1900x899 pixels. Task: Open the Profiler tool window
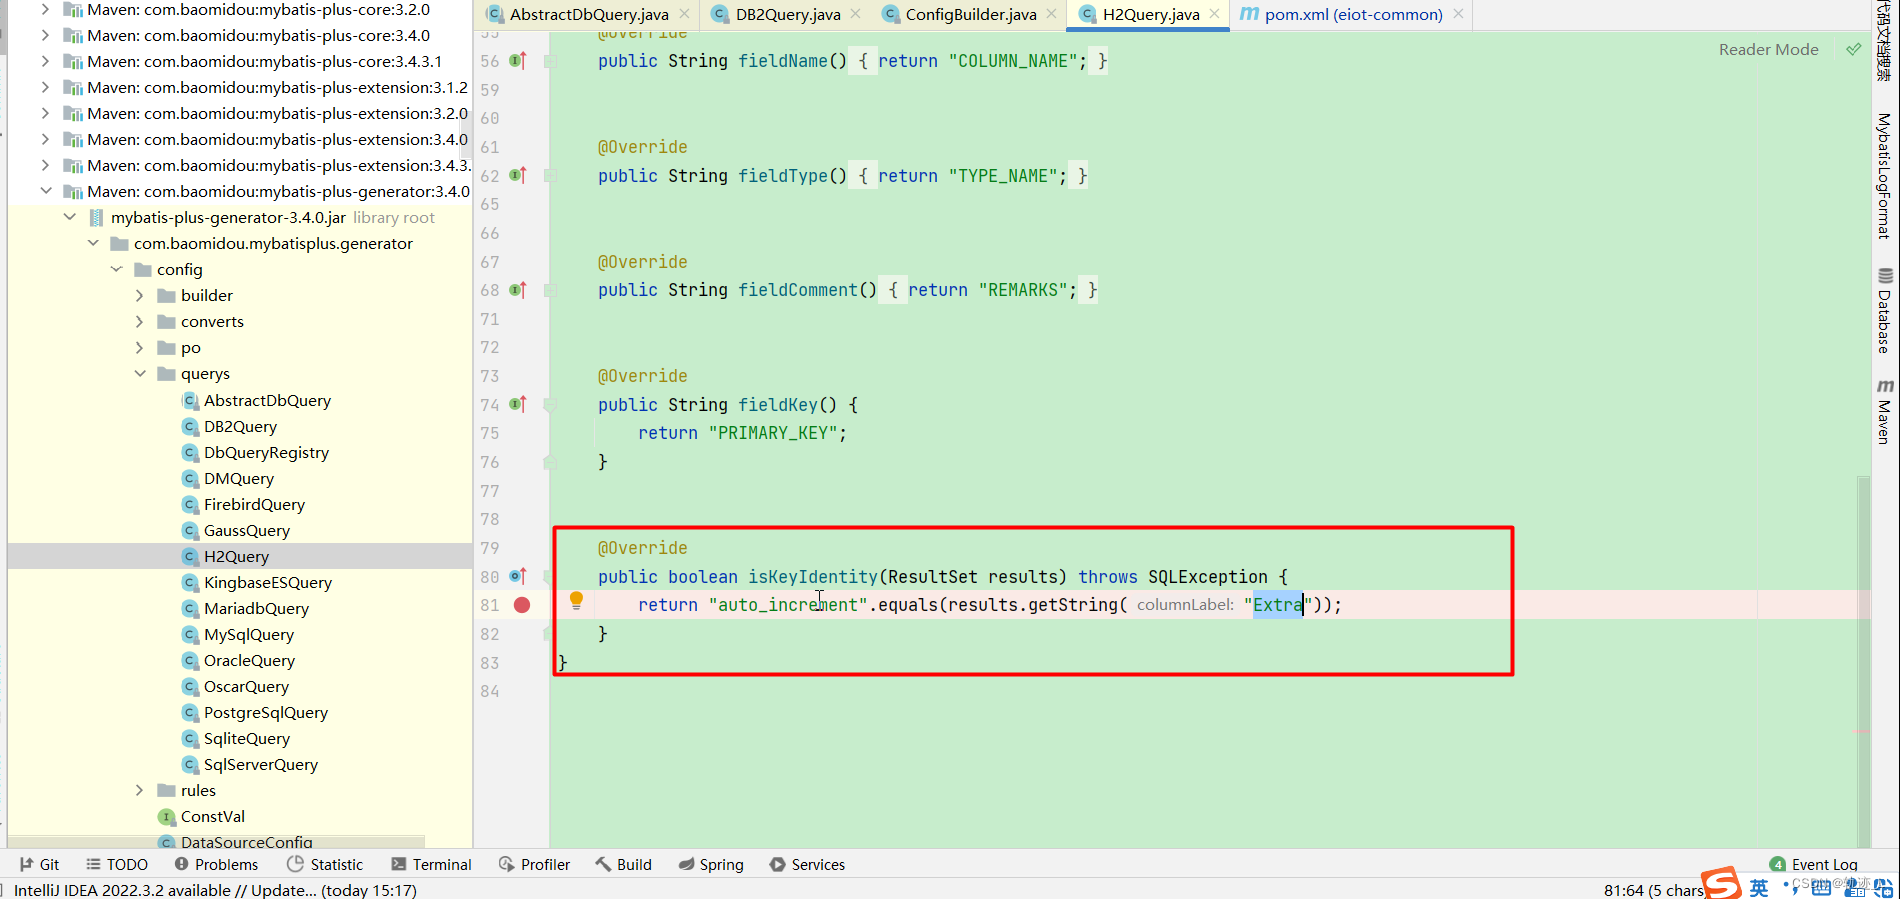point(534,864)
